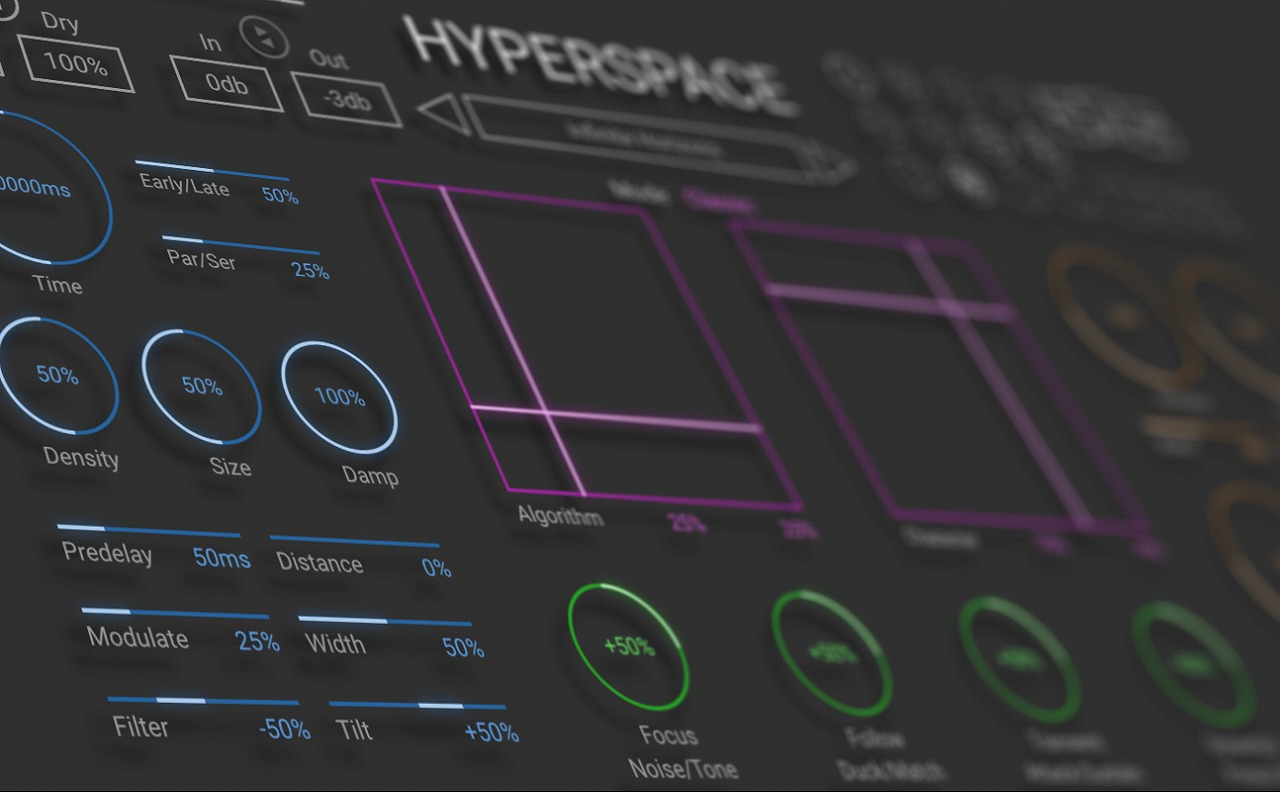Adjust the Predelay 50ms slider
Viewport: 1280px width, 792px height.
(x=147, y=530)
